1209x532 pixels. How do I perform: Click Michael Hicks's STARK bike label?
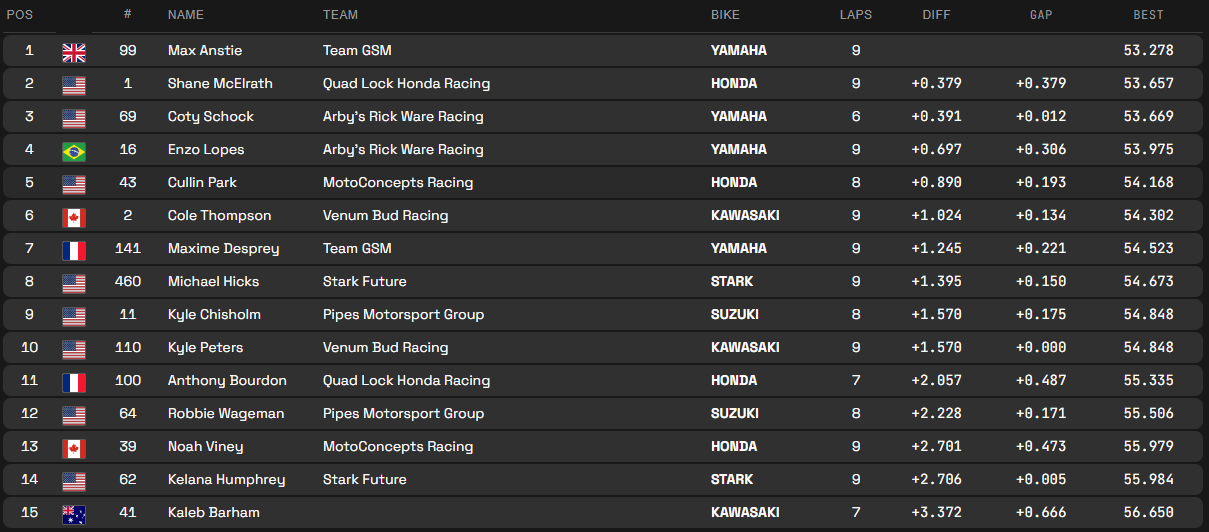click(x=732, y=281)
